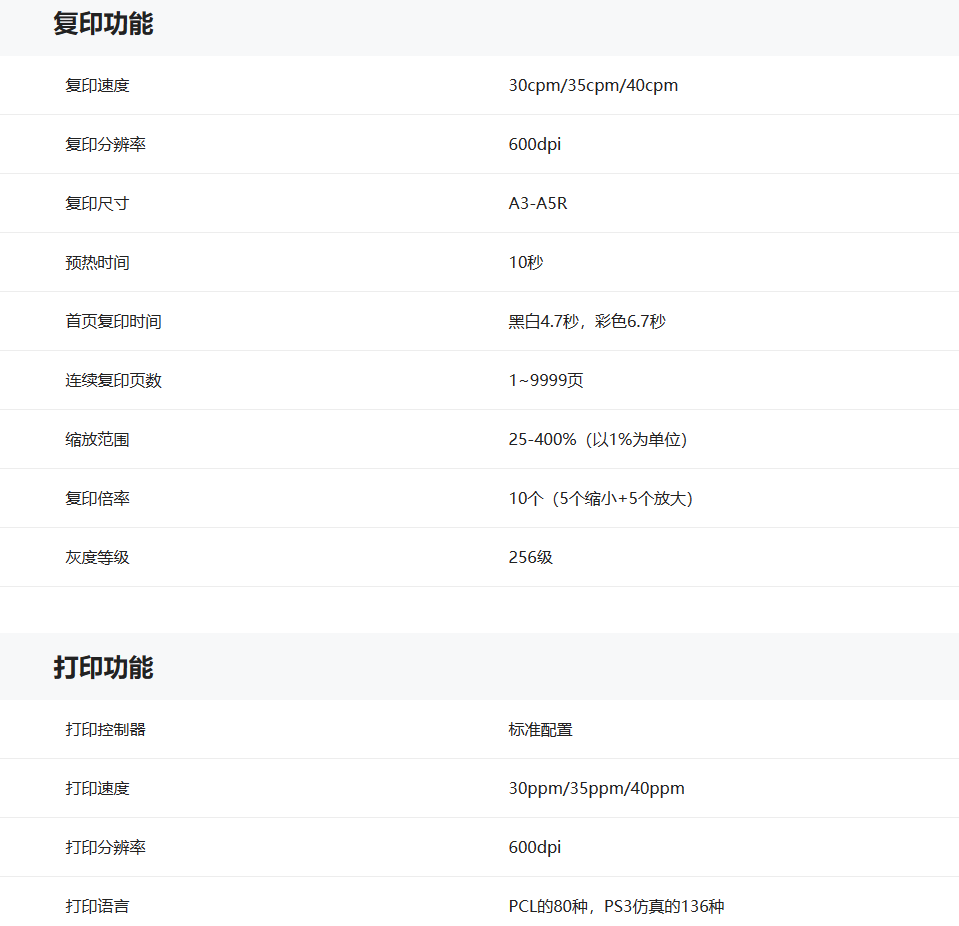Click the 黑白4.7秒，彩色6.7秒 value
The height and width of the screenshot is (926, 959).
pos(586,322)
